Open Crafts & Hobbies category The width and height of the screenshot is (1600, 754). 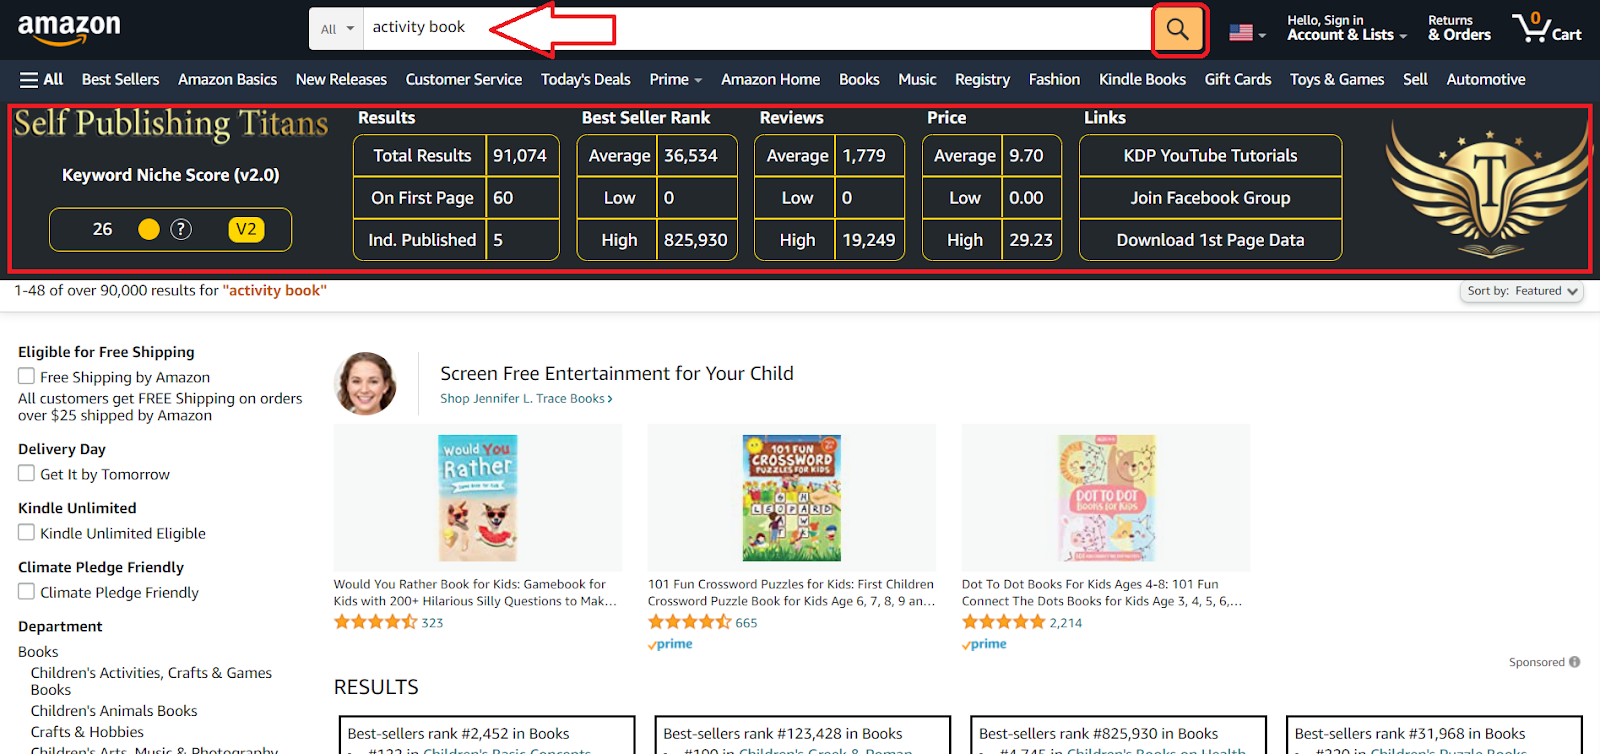87,732
